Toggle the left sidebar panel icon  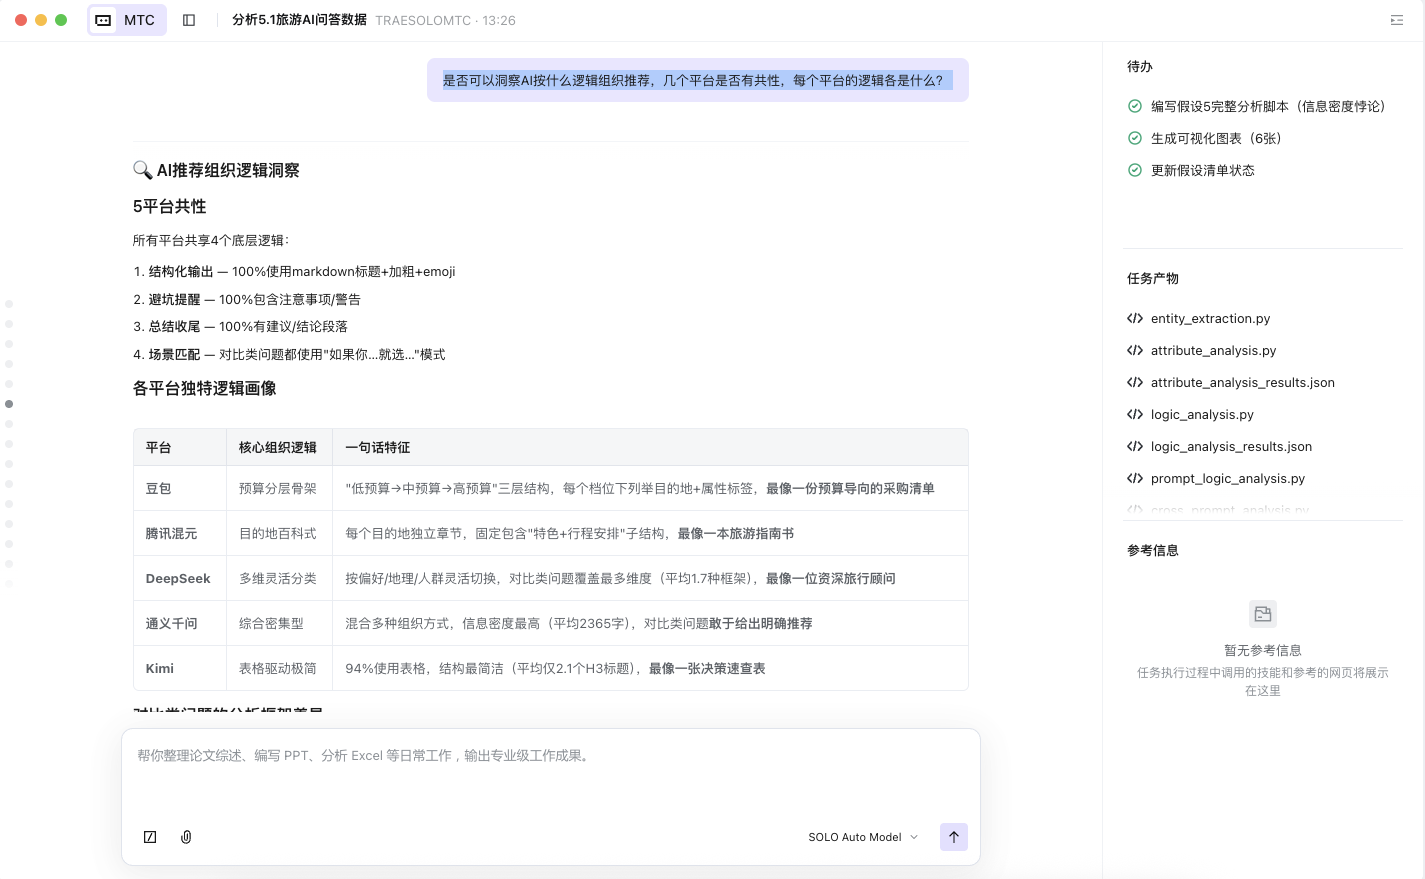coord(189,20)
